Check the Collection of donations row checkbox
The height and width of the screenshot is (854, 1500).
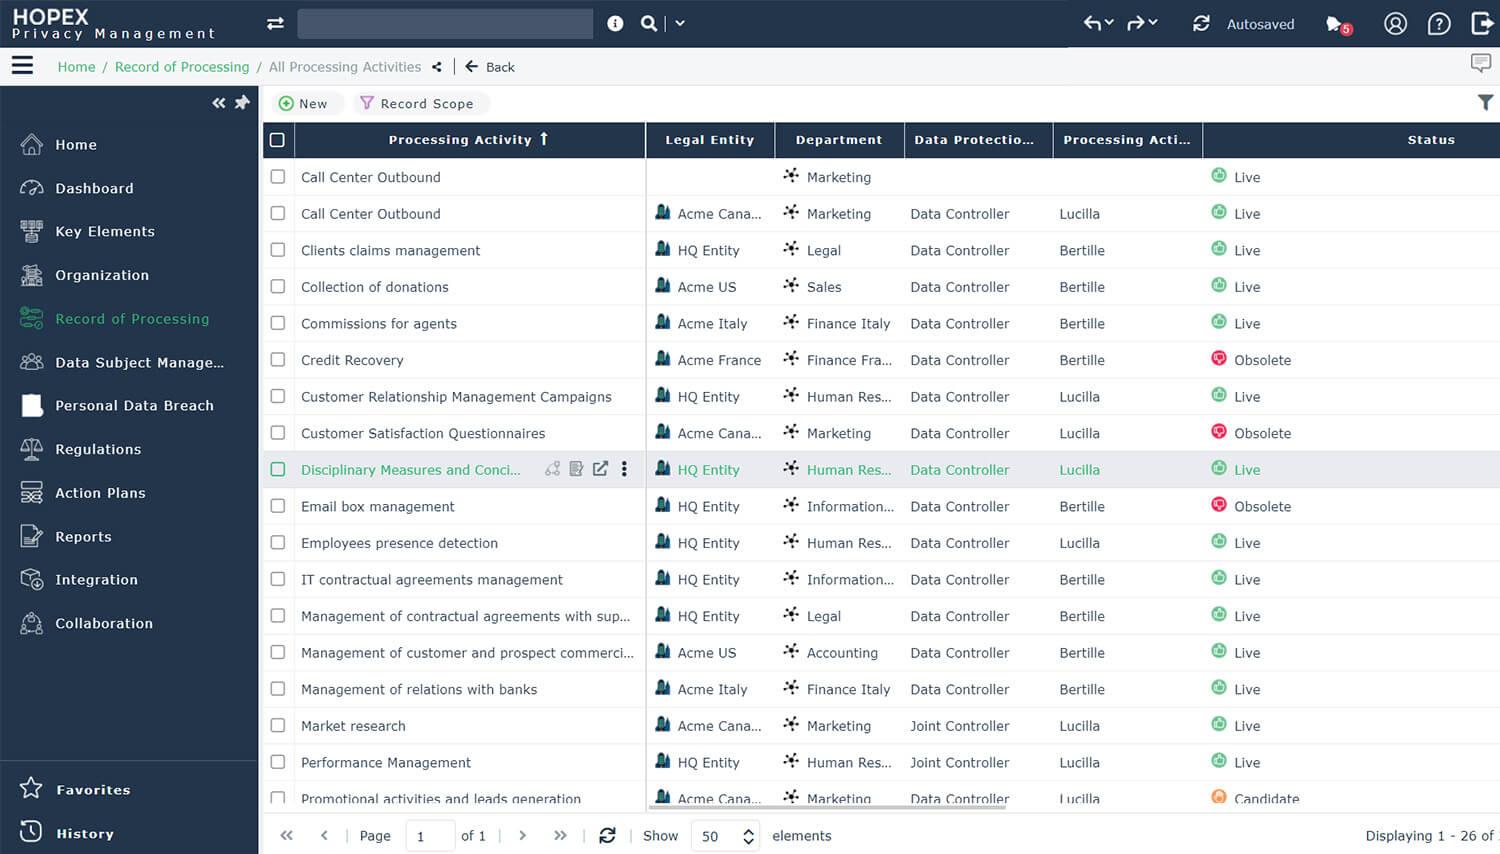[x=278, y=286]
